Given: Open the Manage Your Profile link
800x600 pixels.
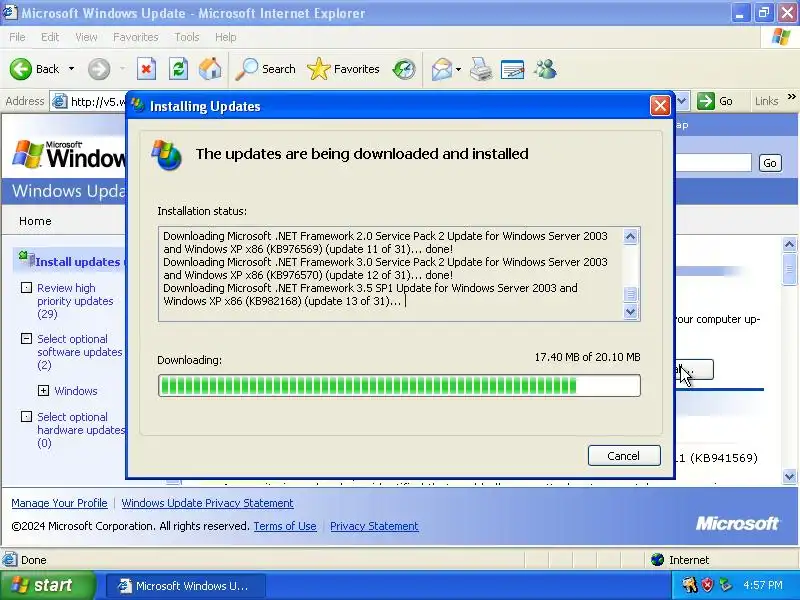Looking at the screenshot, I should click(x=59, y=503).
